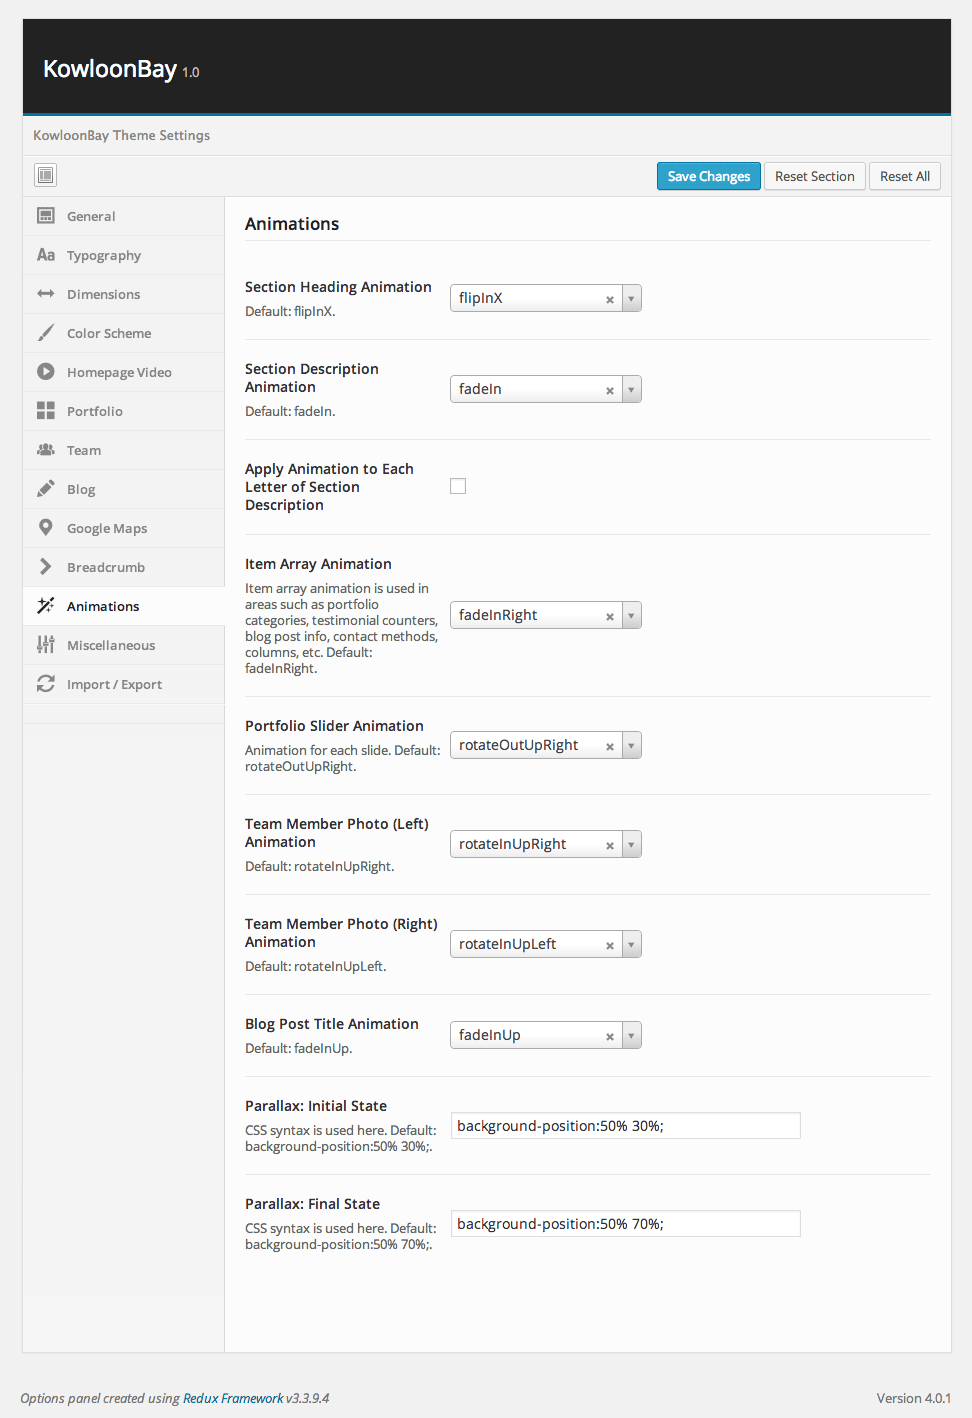Click the expand-all sections icon in toolbar
Screen dimensions: 972x1418
click(x=45, y=176)
